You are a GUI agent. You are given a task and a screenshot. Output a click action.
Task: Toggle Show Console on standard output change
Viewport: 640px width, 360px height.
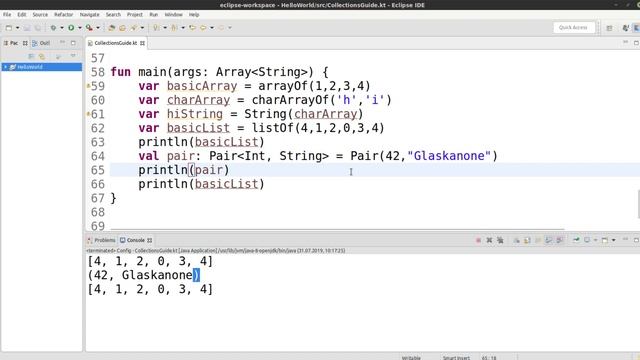549,240
